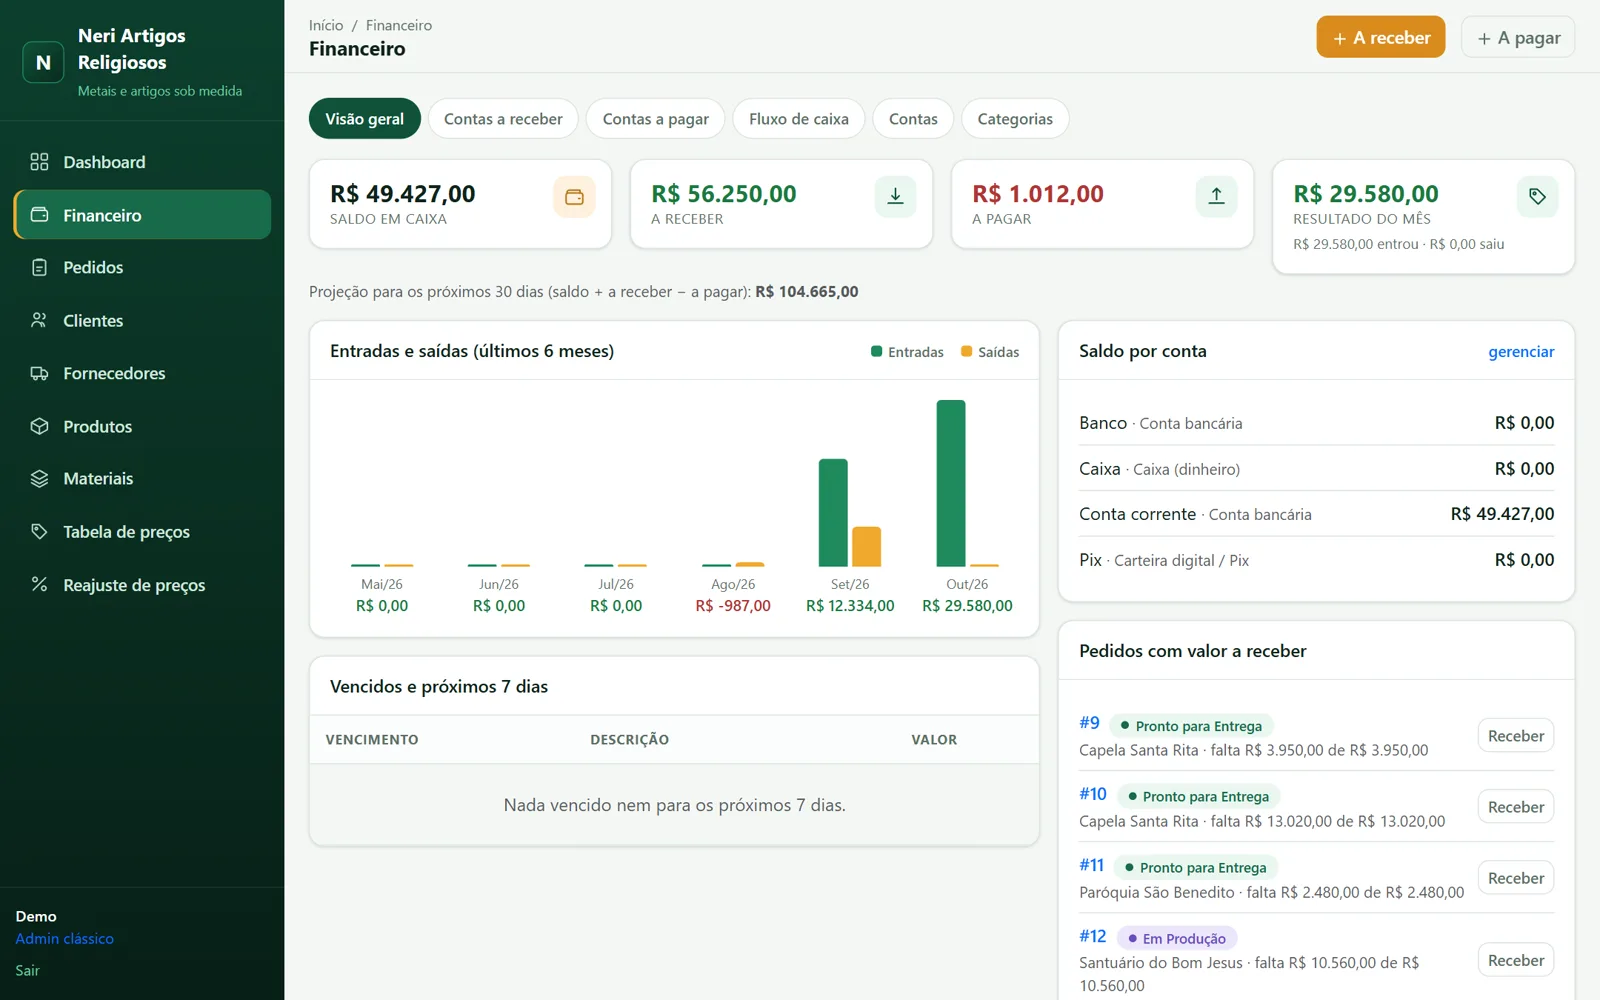This screenshot has height=1000, width=1600.
Task: Click the Reajuste de preços percent icon
Action: 39,584
